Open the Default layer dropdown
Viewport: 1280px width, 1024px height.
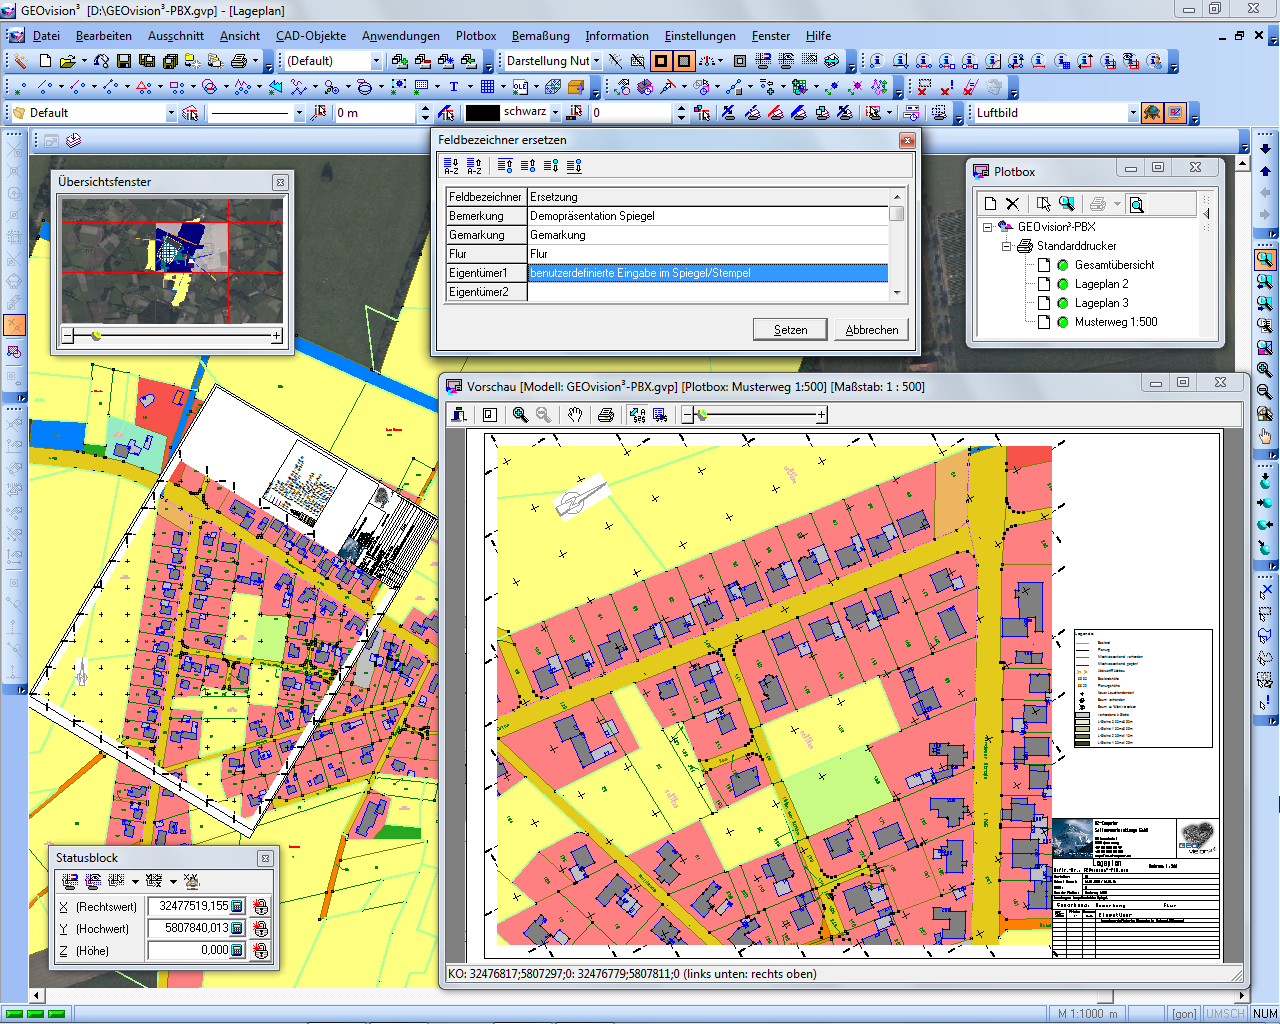point(171,113)
